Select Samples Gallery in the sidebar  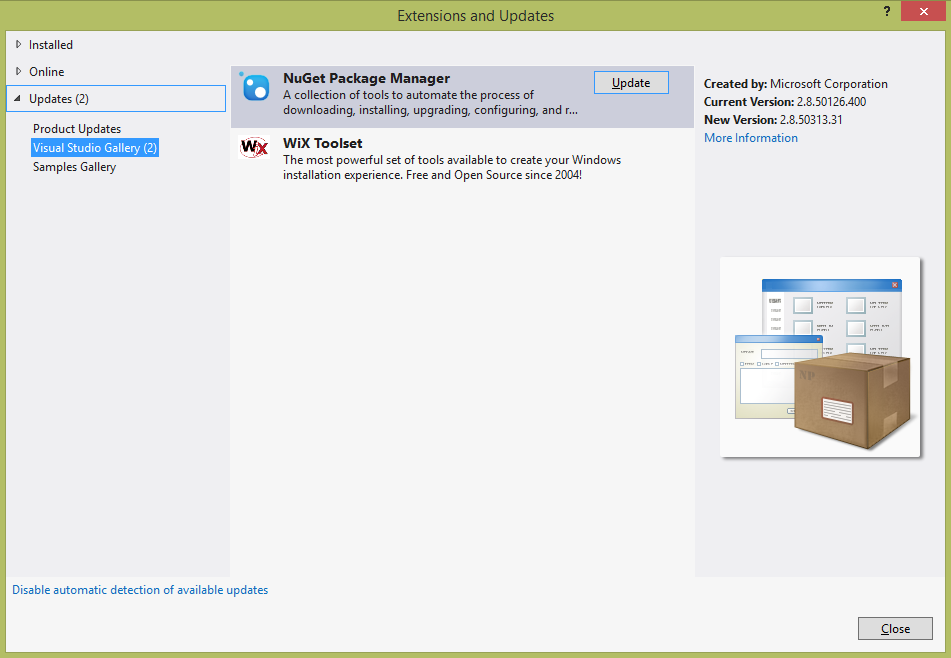coord(75,167)
